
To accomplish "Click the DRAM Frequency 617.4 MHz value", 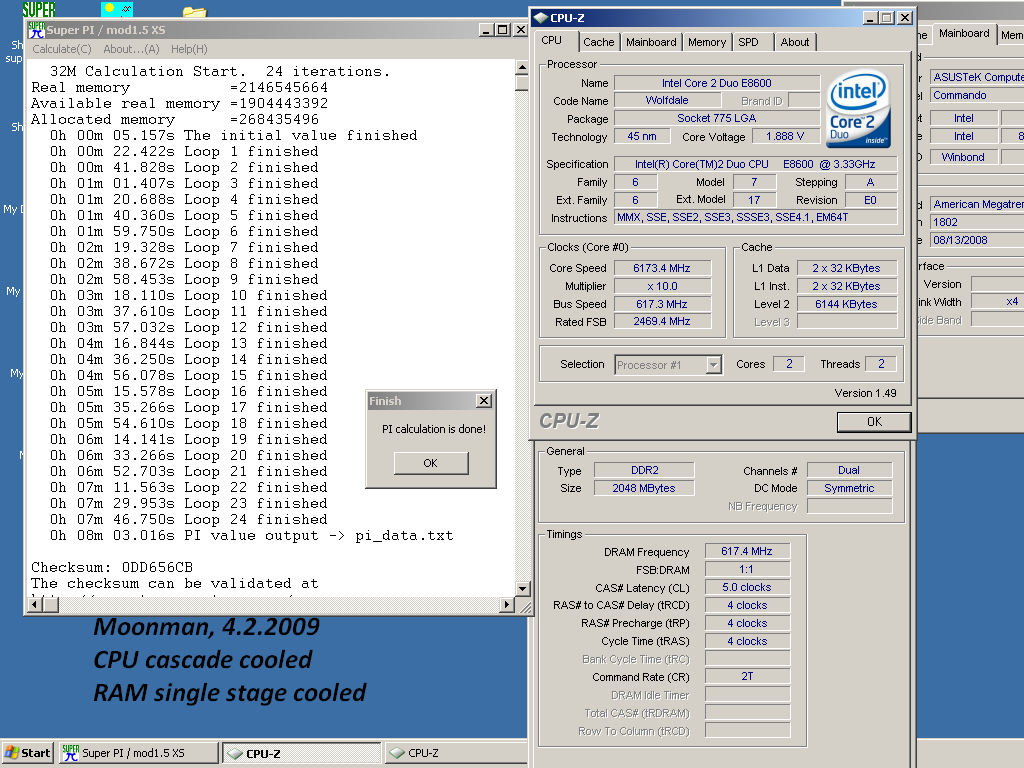I will click(747, 552).
